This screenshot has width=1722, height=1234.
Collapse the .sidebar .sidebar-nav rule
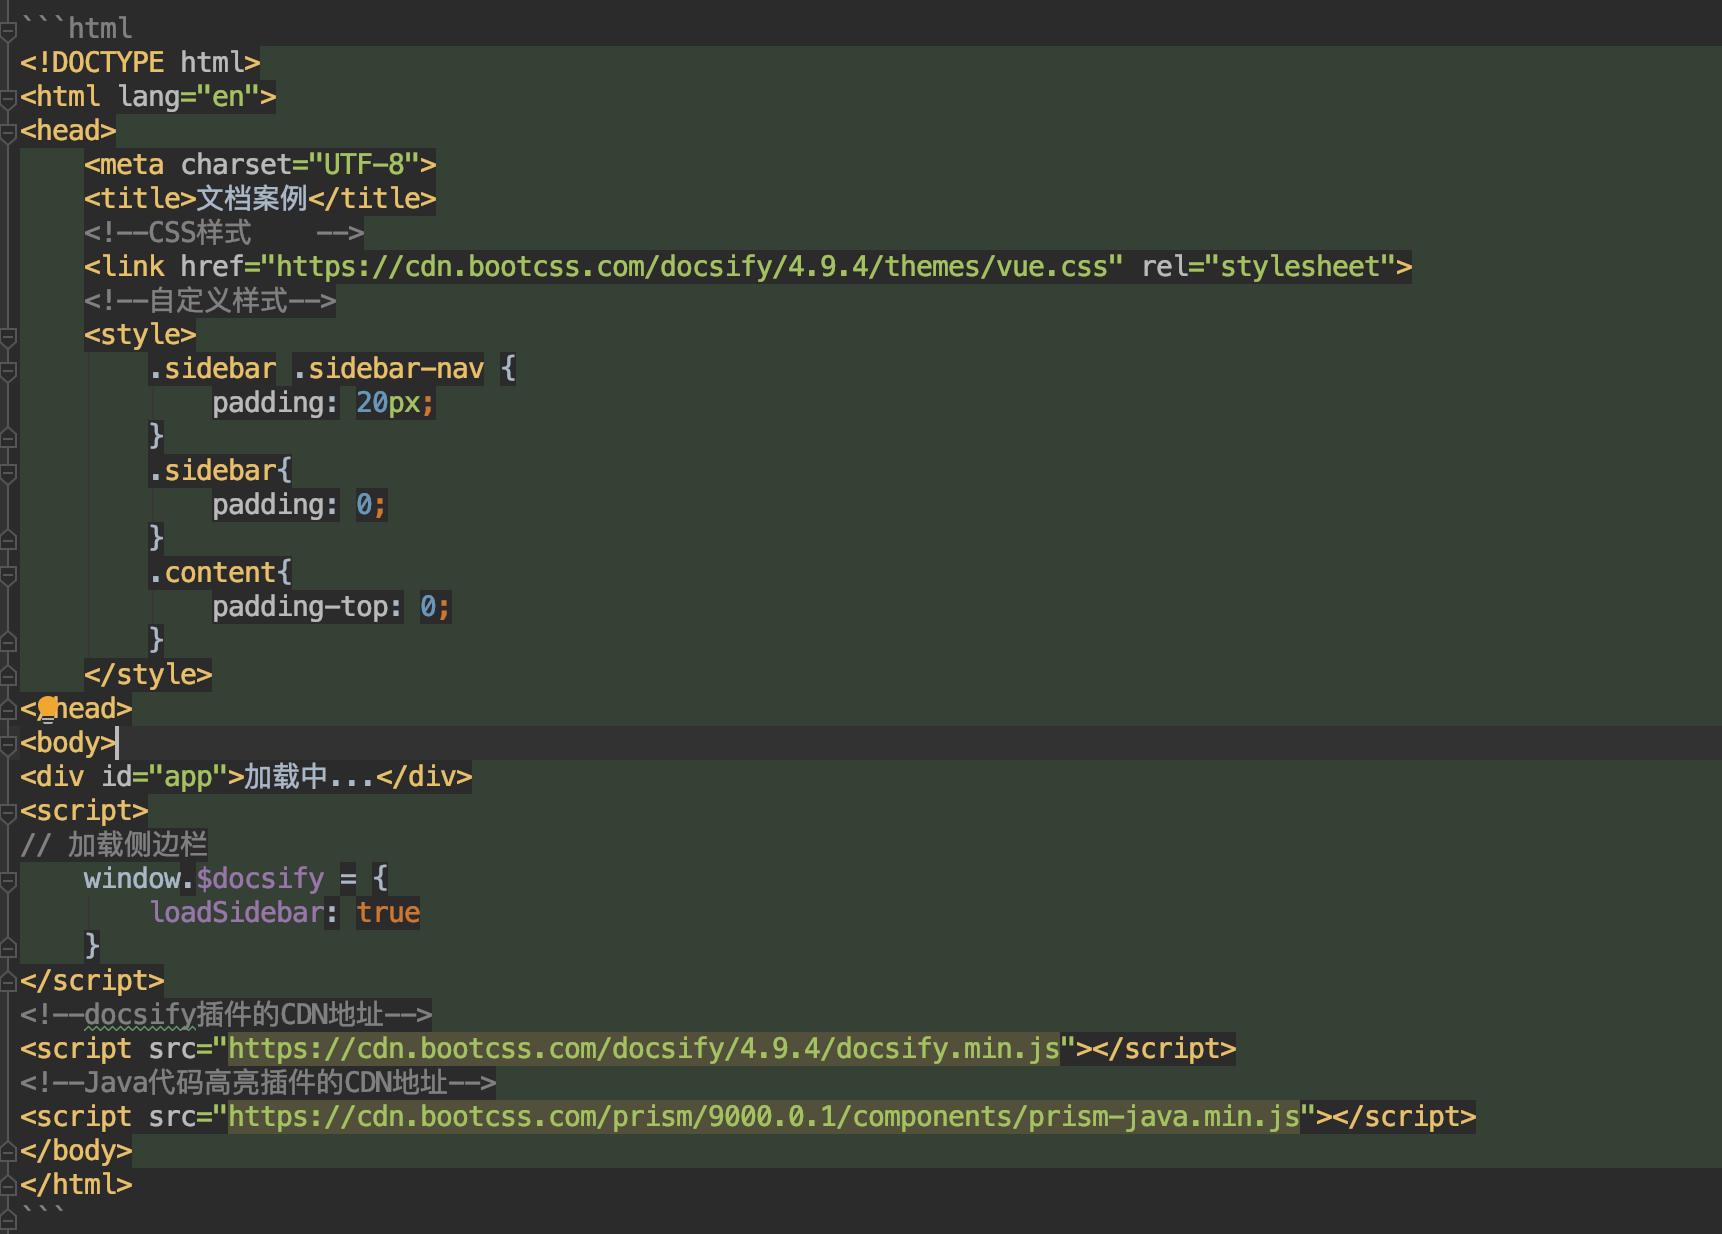click(8, 369)
